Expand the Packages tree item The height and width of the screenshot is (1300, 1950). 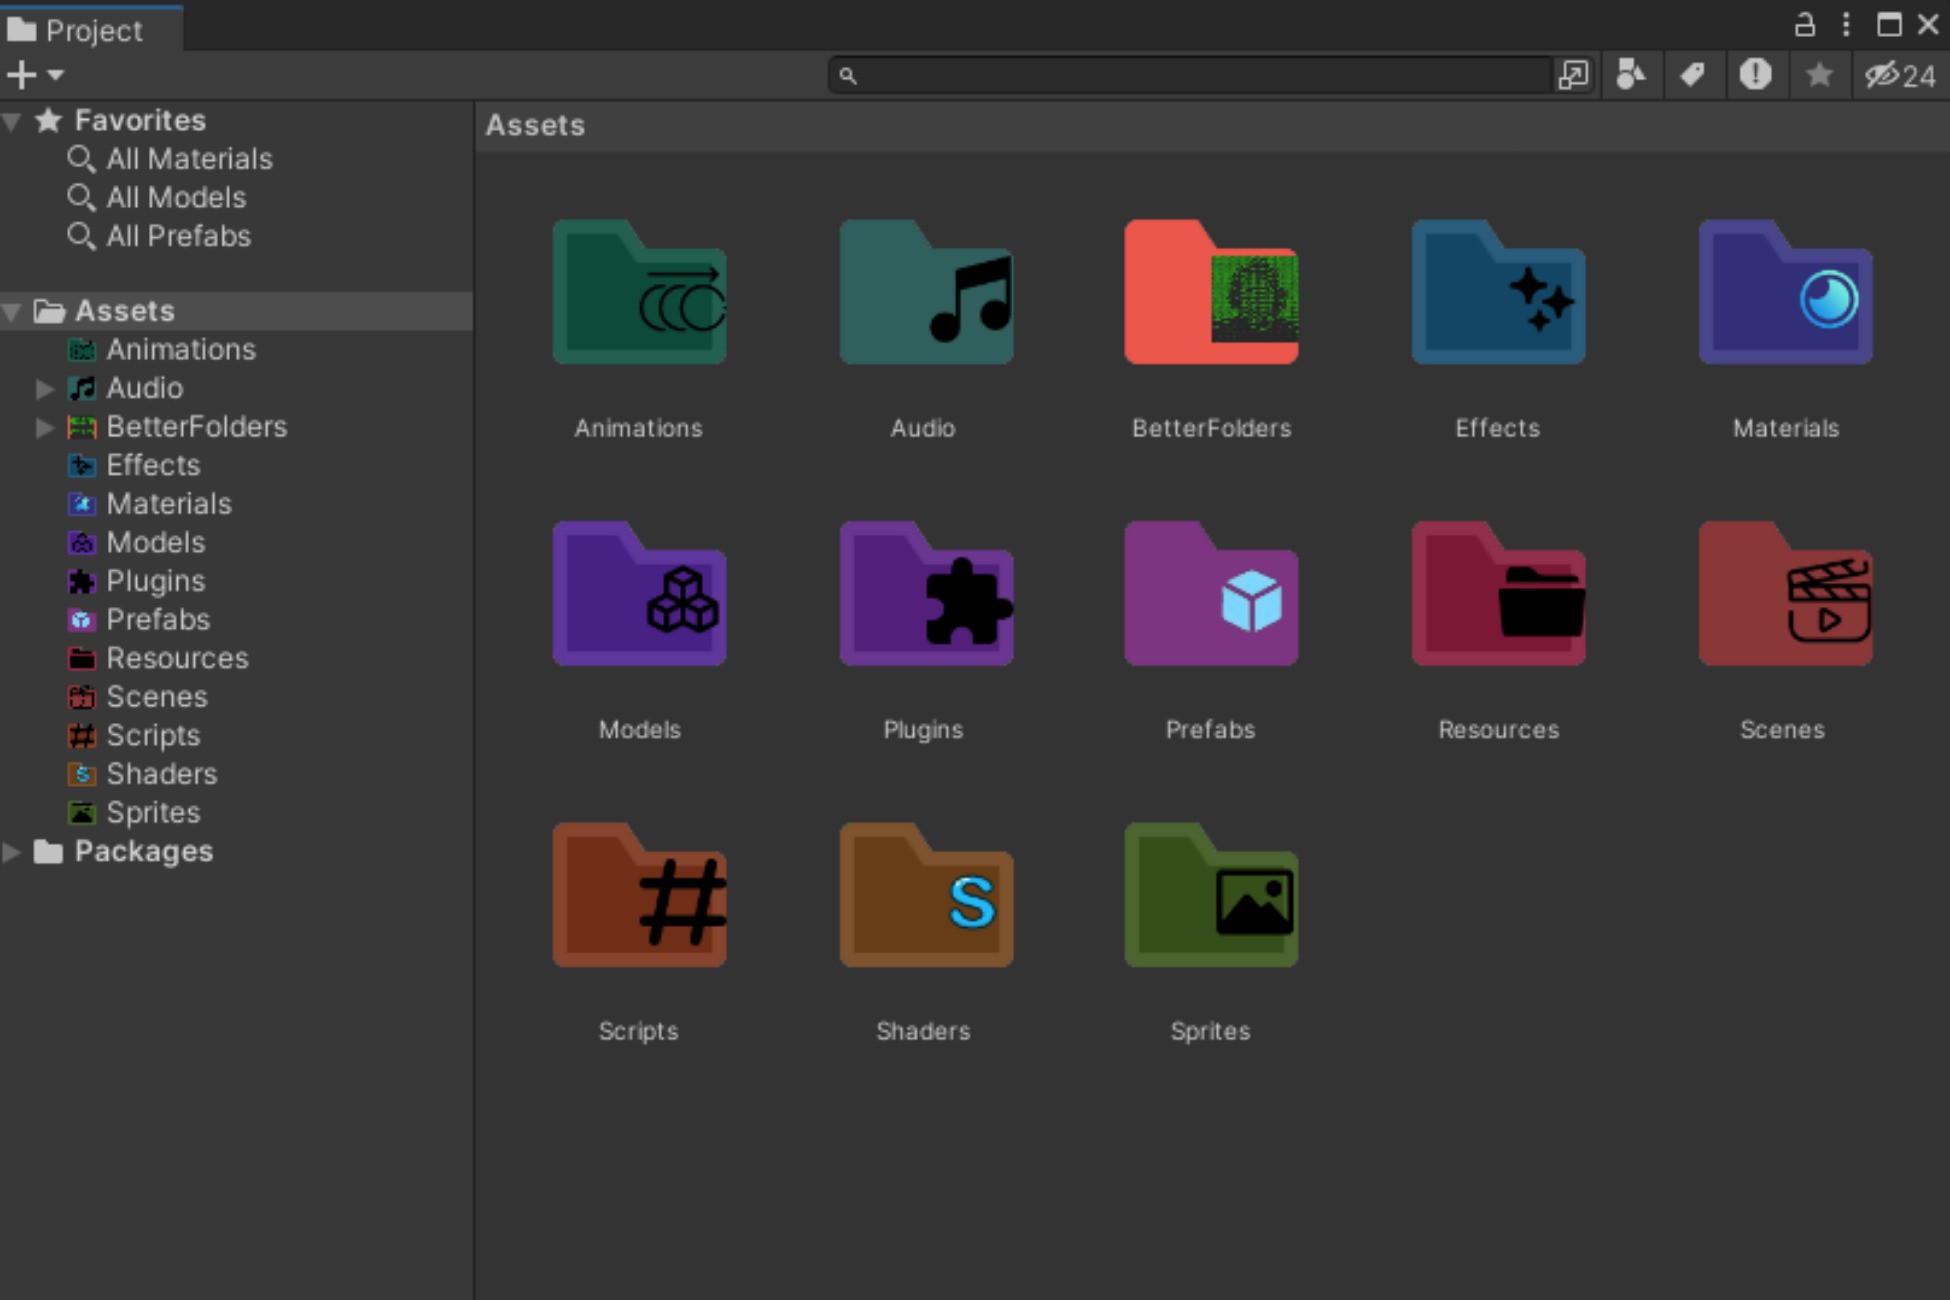(12, 851)
